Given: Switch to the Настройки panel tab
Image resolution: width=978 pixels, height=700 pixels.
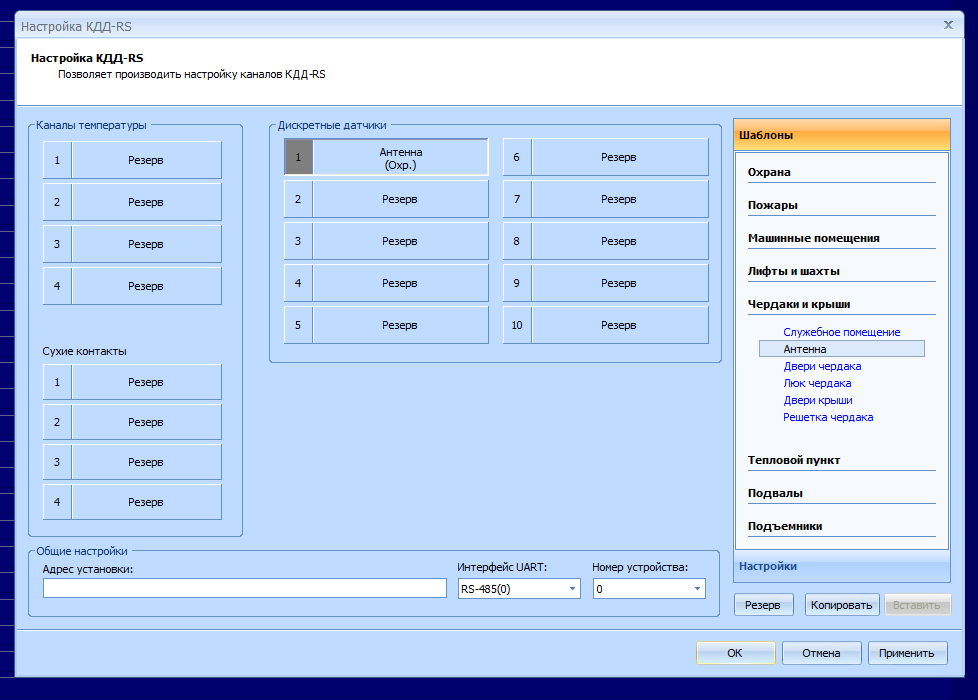Looking at the screenshot, I should (x=768, y=566).
